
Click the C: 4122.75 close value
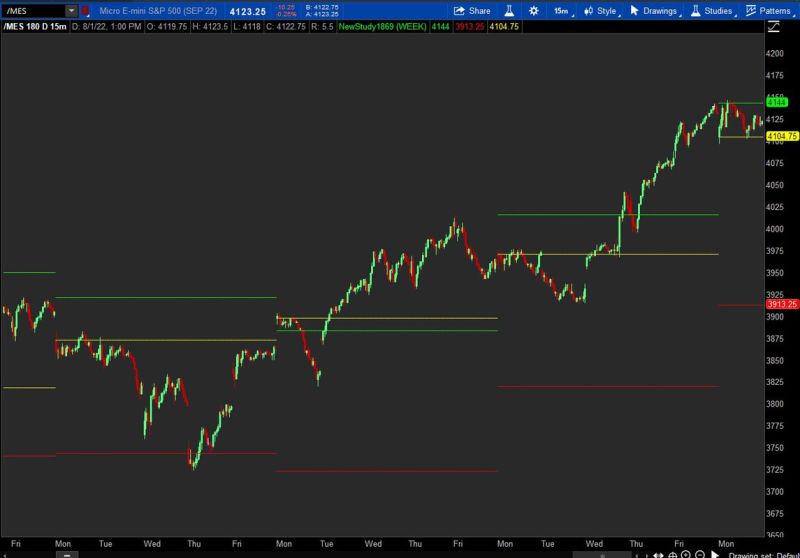tap(286, 27)
